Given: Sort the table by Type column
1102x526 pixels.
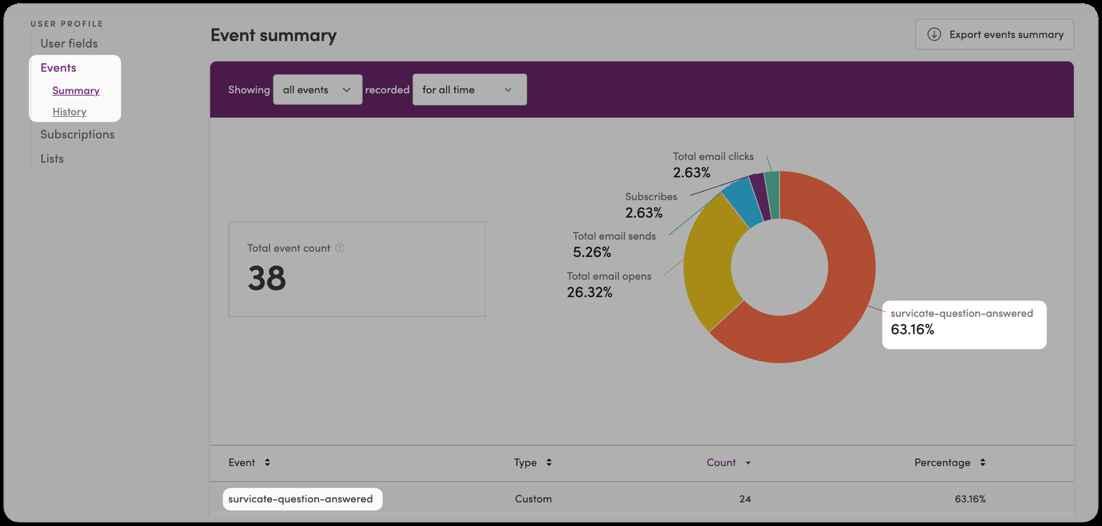Looking at the screenshot, I should point(533,463).
